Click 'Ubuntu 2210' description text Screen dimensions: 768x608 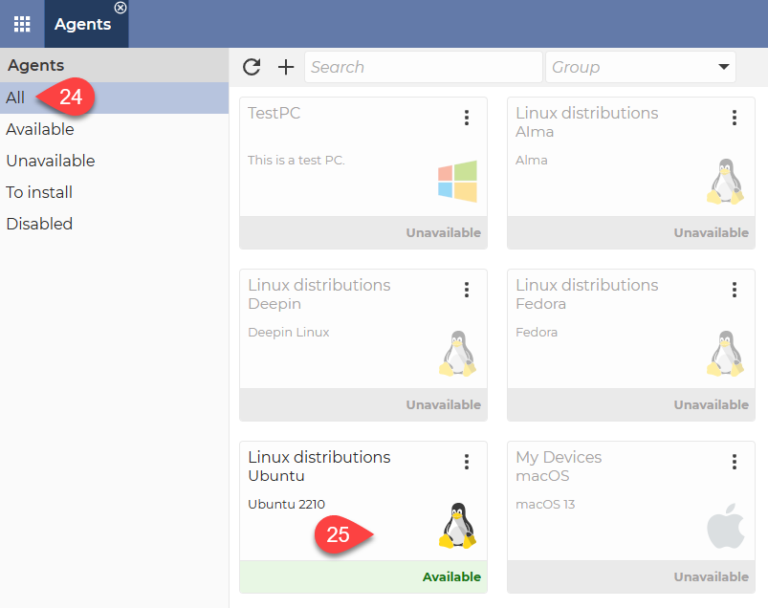point(287,504)
